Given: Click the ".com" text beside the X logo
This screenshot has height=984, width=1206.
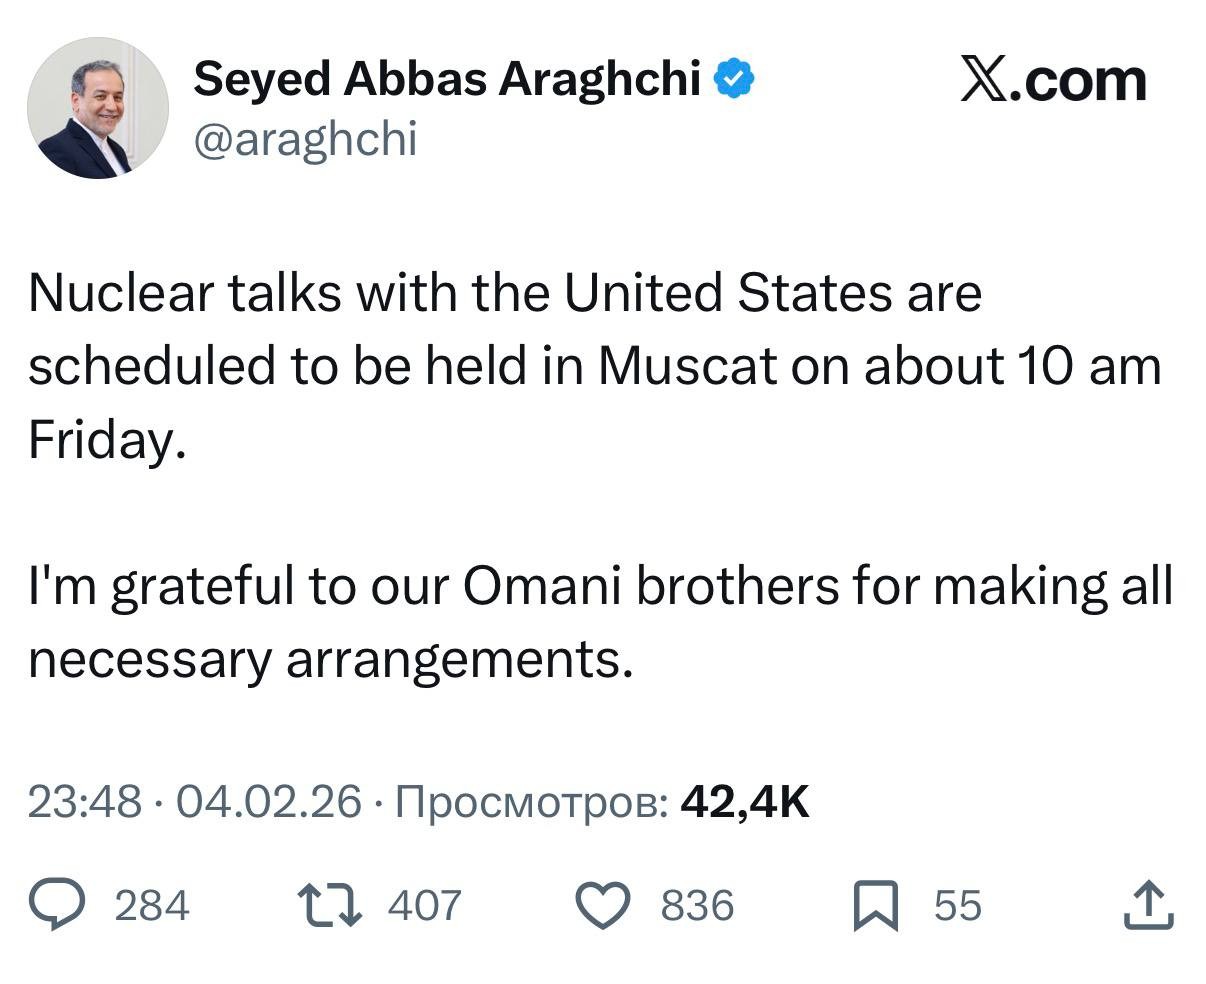Looking at the screenshot, I should point(1078,80).
